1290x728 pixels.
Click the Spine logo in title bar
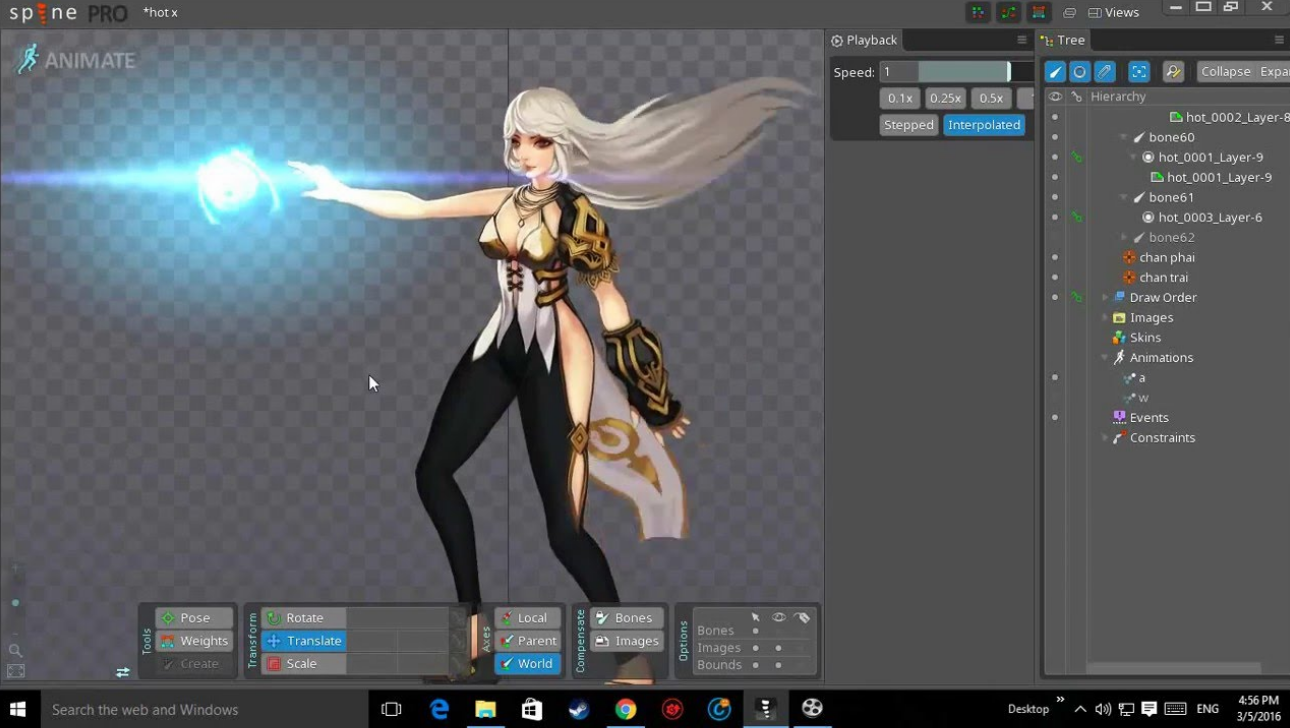(x=68, y=13)
